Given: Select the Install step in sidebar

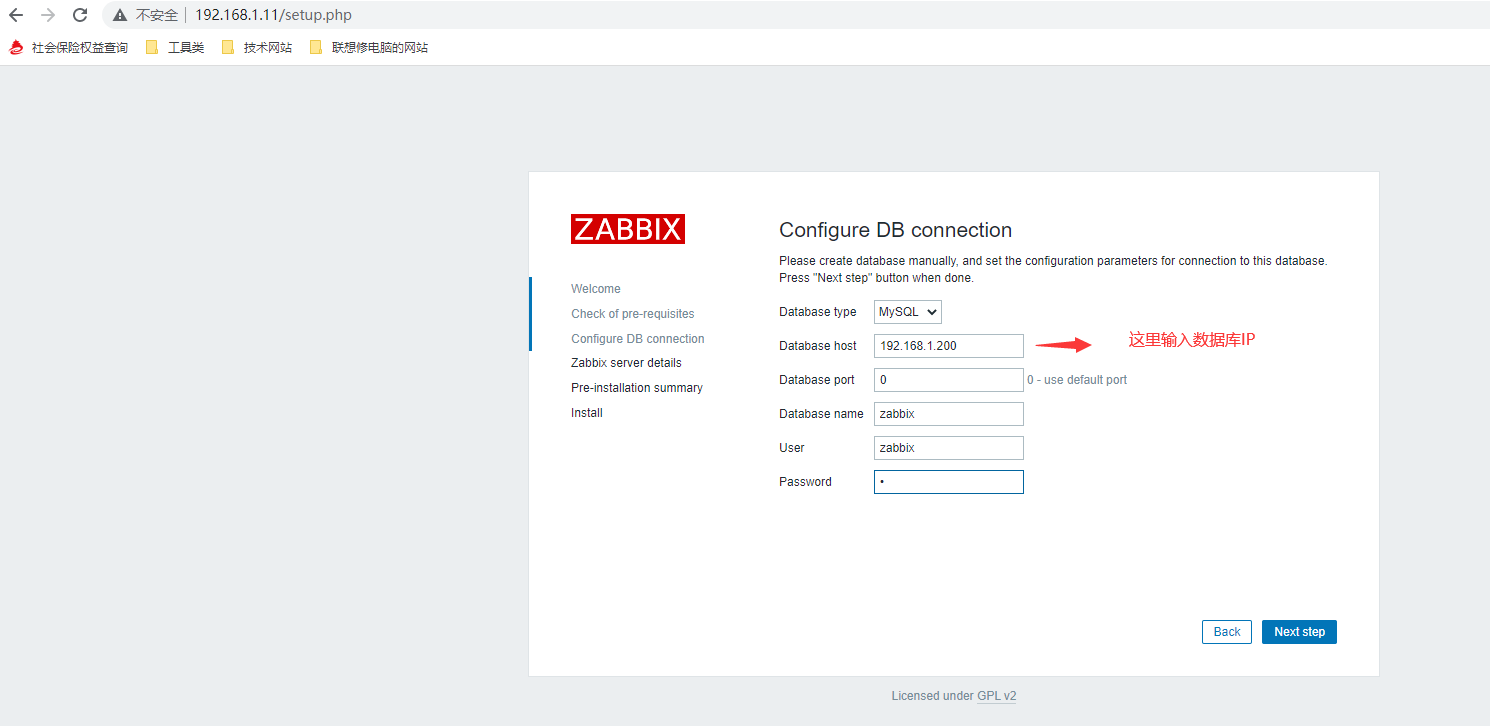Looking at the screenshot, I should tap(587, 413).
